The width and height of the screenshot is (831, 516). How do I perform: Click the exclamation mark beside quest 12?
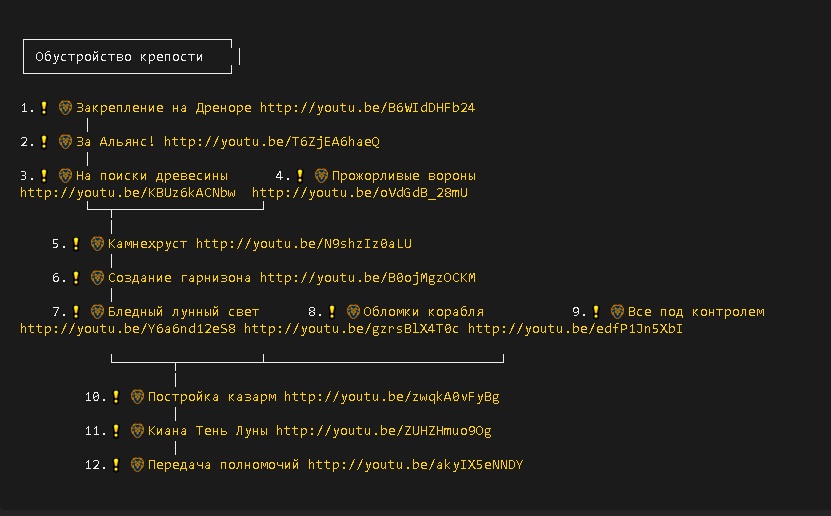coord(116,465)
